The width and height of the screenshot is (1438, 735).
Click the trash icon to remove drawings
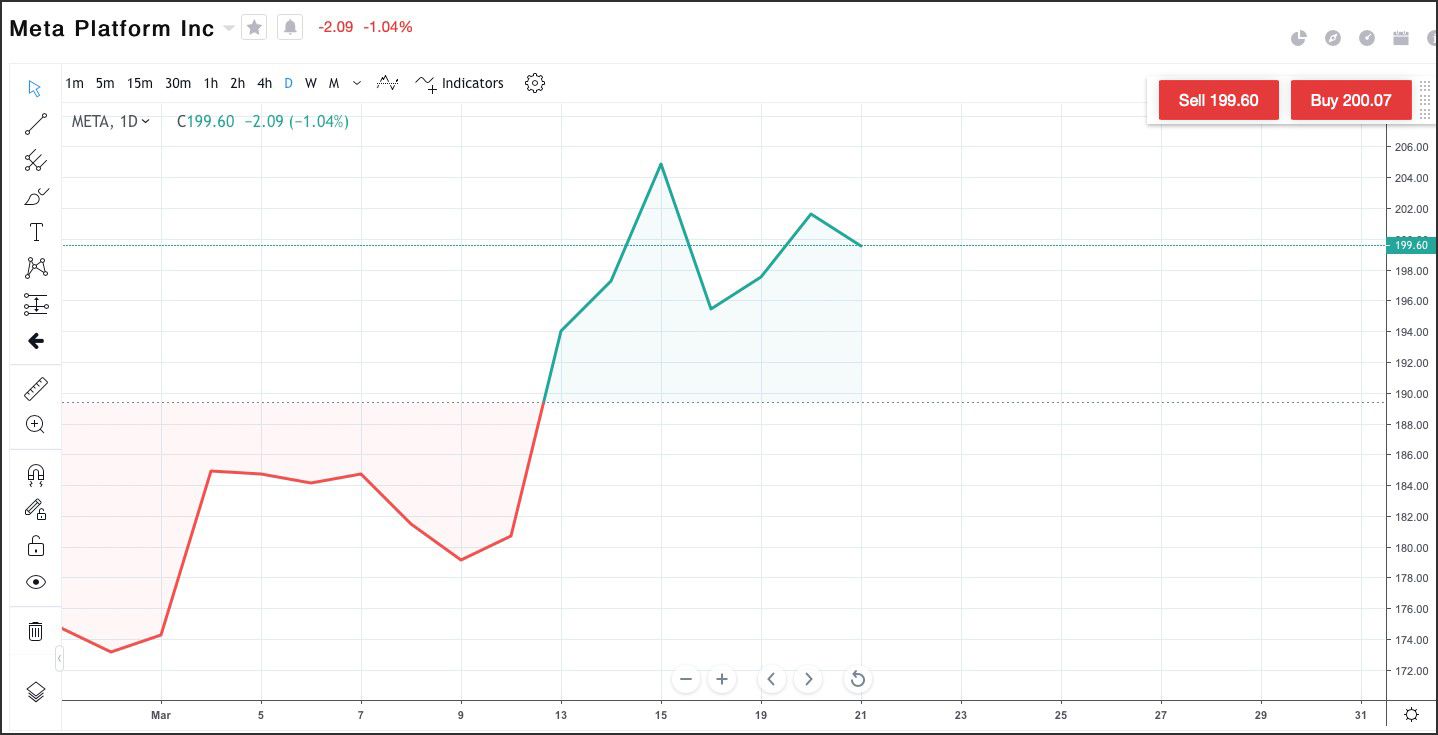tap(36, 631)
